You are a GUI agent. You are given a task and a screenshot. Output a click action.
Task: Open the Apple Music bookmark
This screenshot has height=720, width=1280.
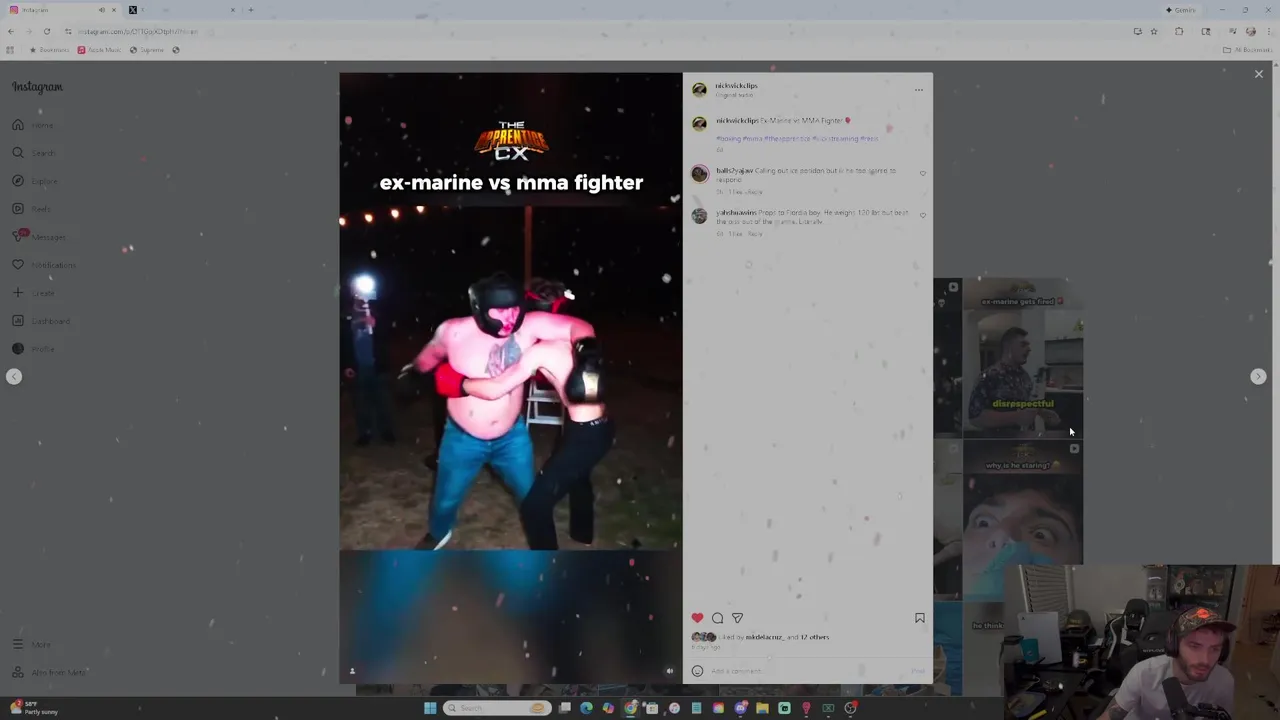99,50
